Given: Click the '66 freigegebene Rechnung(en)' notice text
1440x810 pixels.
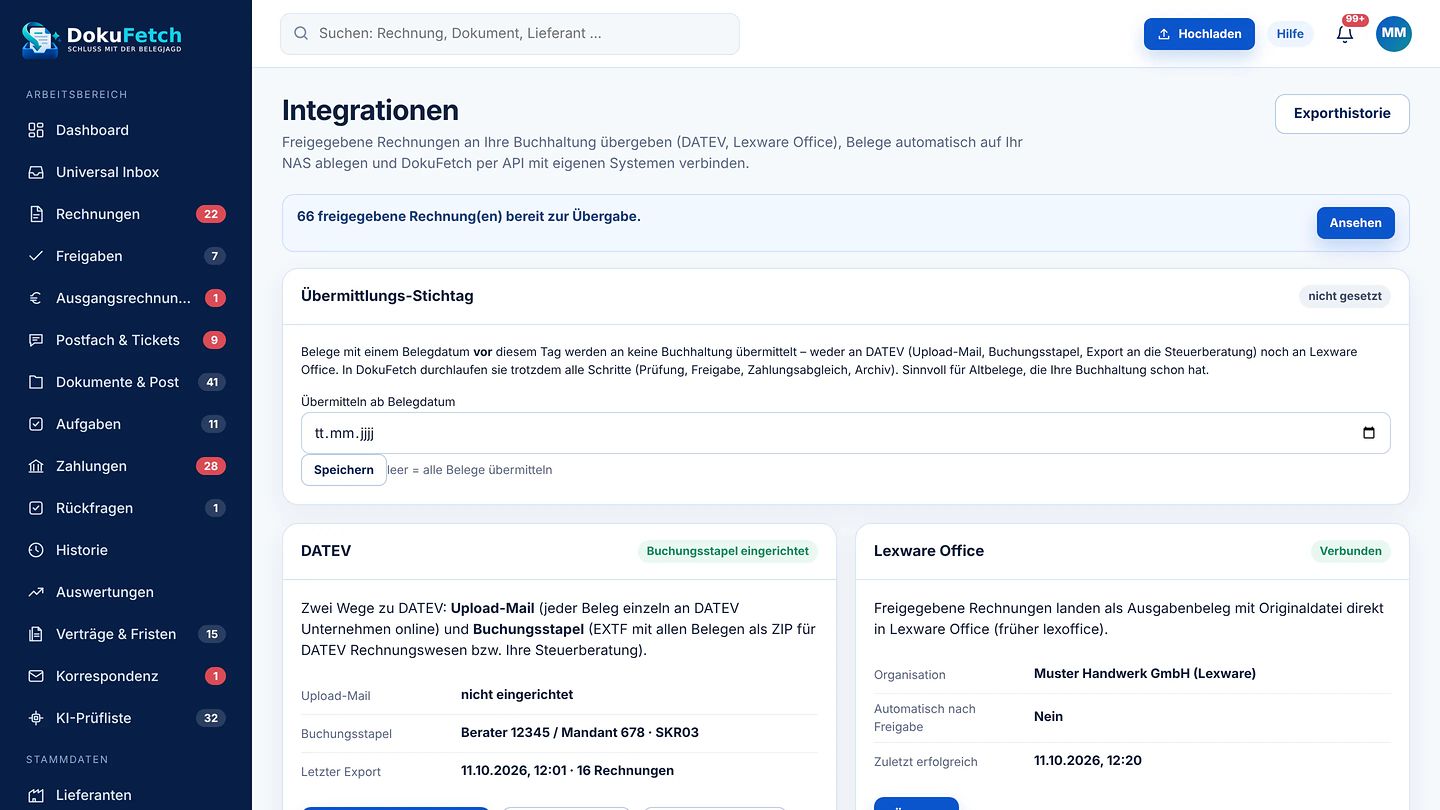Looking at the screenshot, I should (x=469, y=216).
